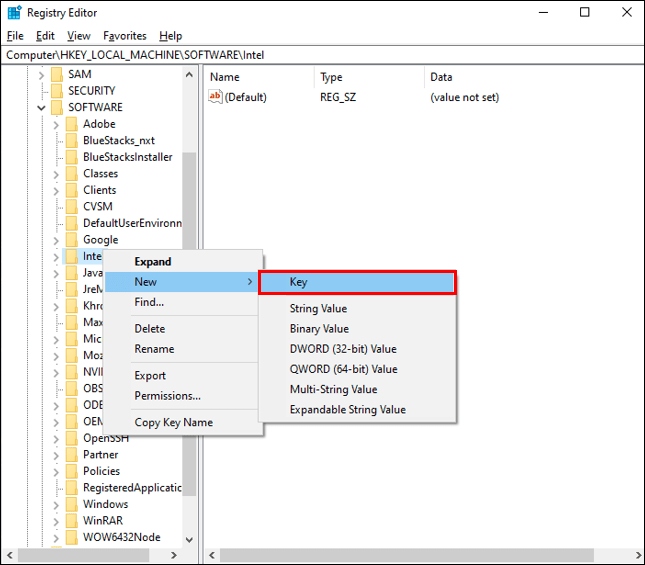Click Copy Key Name in context menu

(183, 423)
